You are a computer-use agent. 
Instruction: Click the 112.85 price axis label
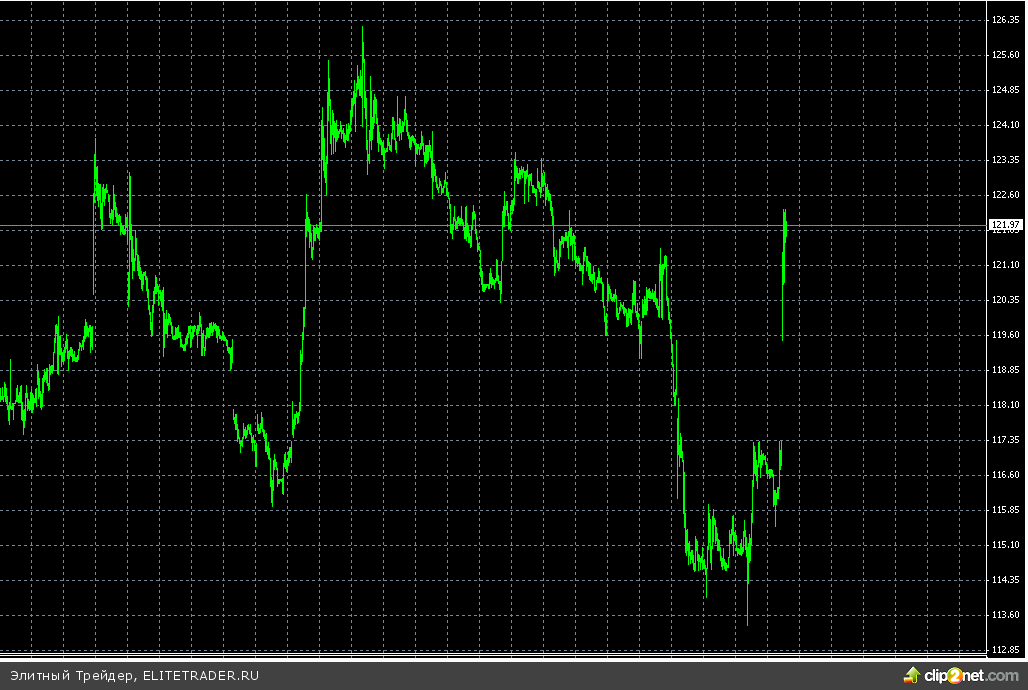pyautogui.click(x=1005, y=650)
